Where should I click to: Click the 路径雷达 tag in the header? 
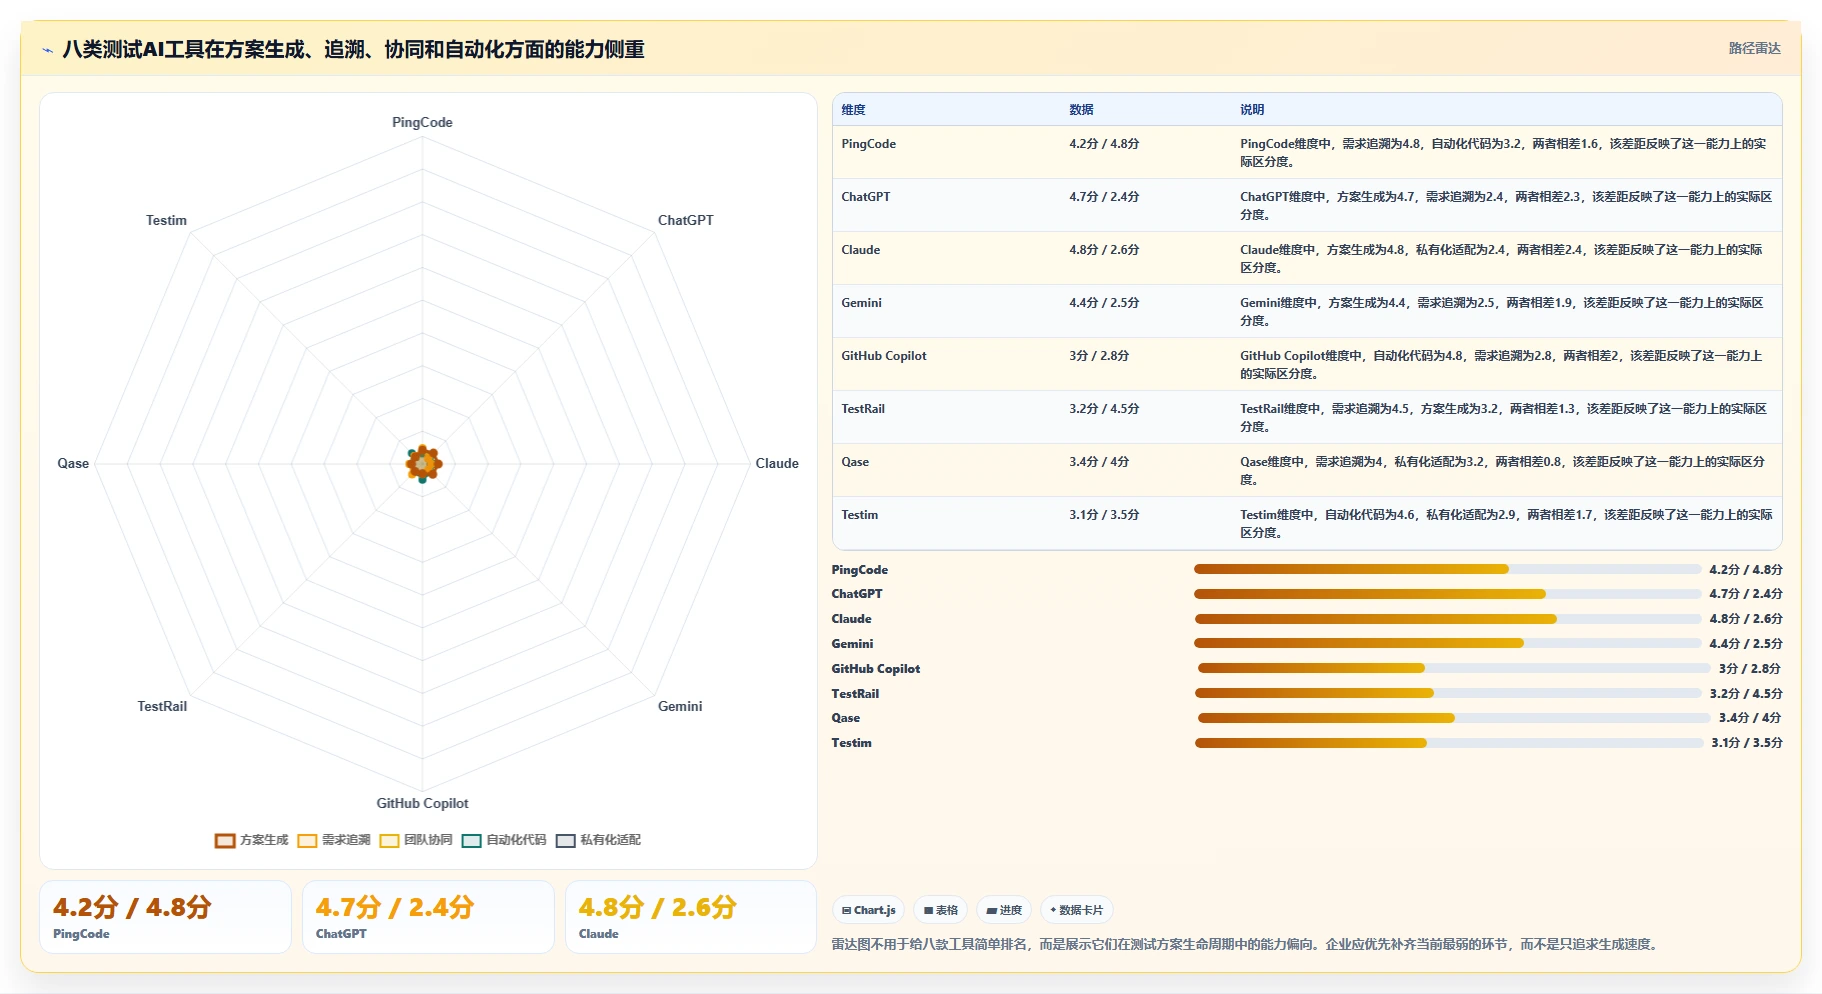(x=1755, y=48)
